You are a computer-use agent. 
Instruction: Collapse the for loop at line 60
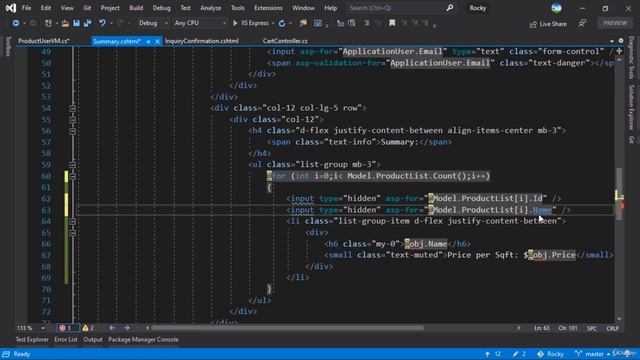click(x=72, y=176)
